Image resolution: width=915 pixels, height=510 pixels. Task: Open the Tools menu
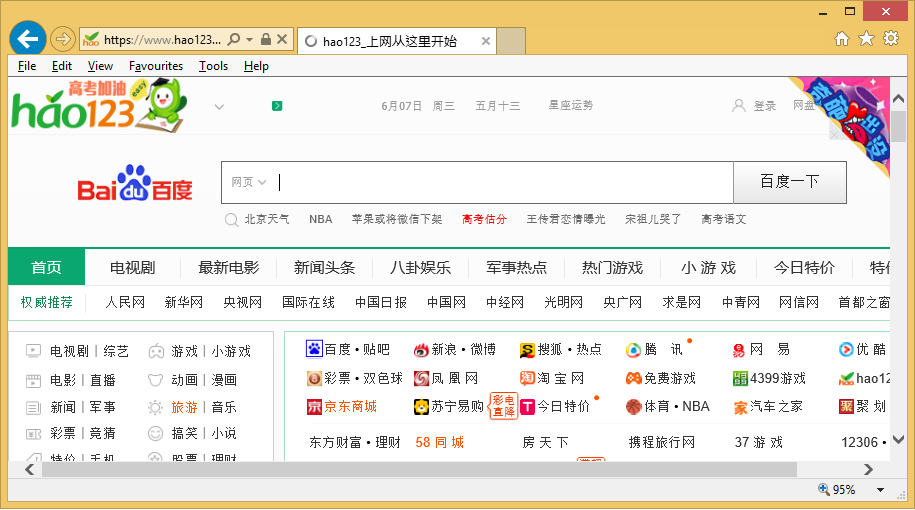click(x=213, y=66)
